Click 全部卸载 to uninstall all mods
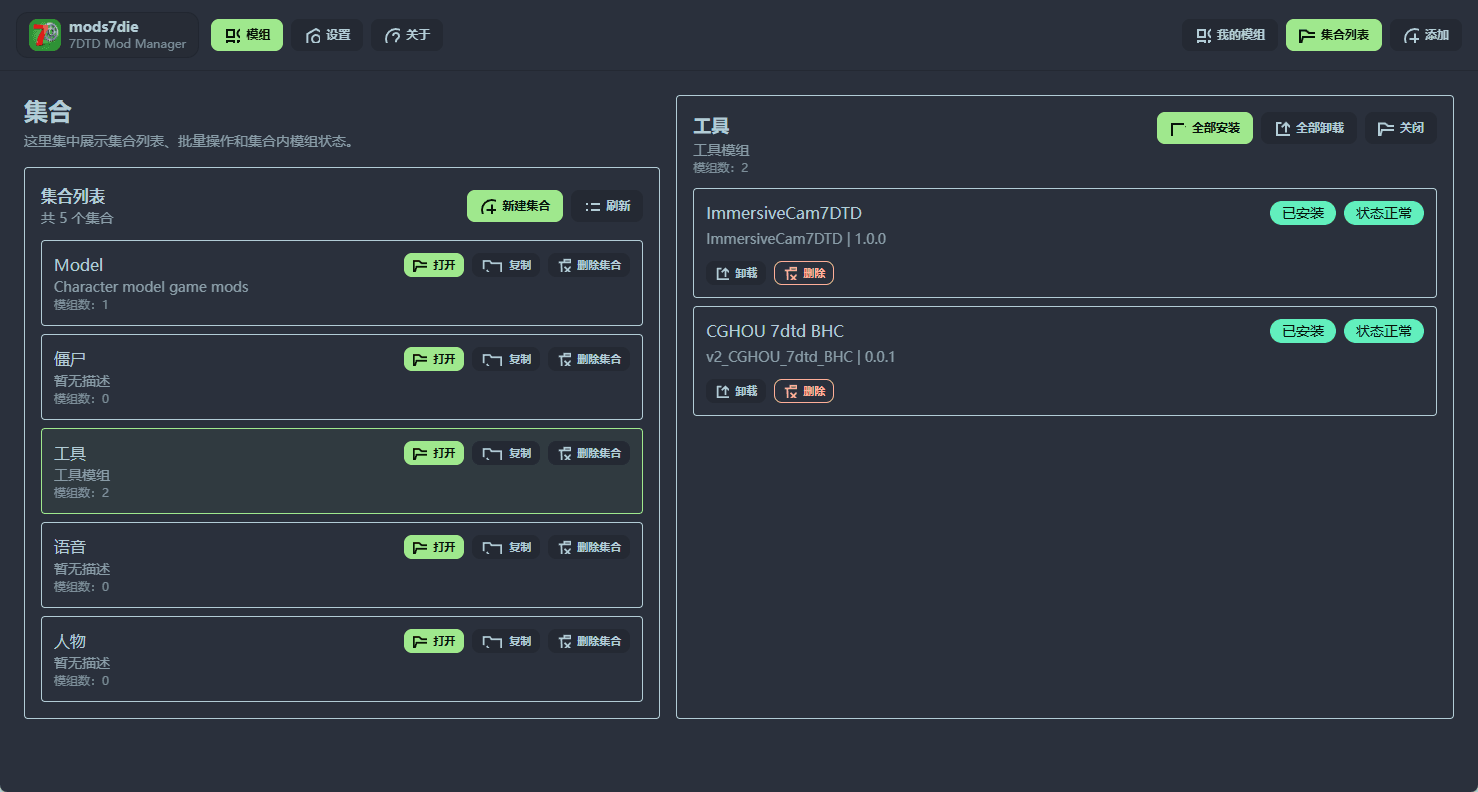The height and width of the screenshot is (792, 1478). [1308, 127]
